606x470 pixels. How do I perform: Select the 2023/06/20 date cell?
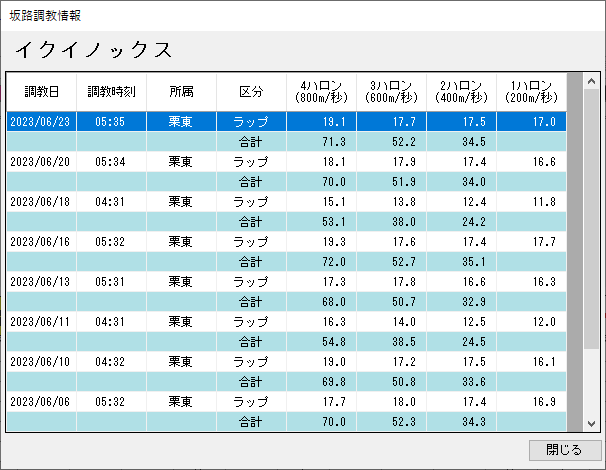tap(41, 162)
